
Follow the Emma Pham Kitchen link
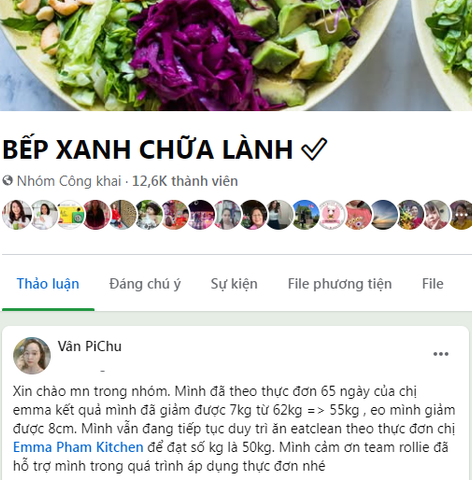78,447
